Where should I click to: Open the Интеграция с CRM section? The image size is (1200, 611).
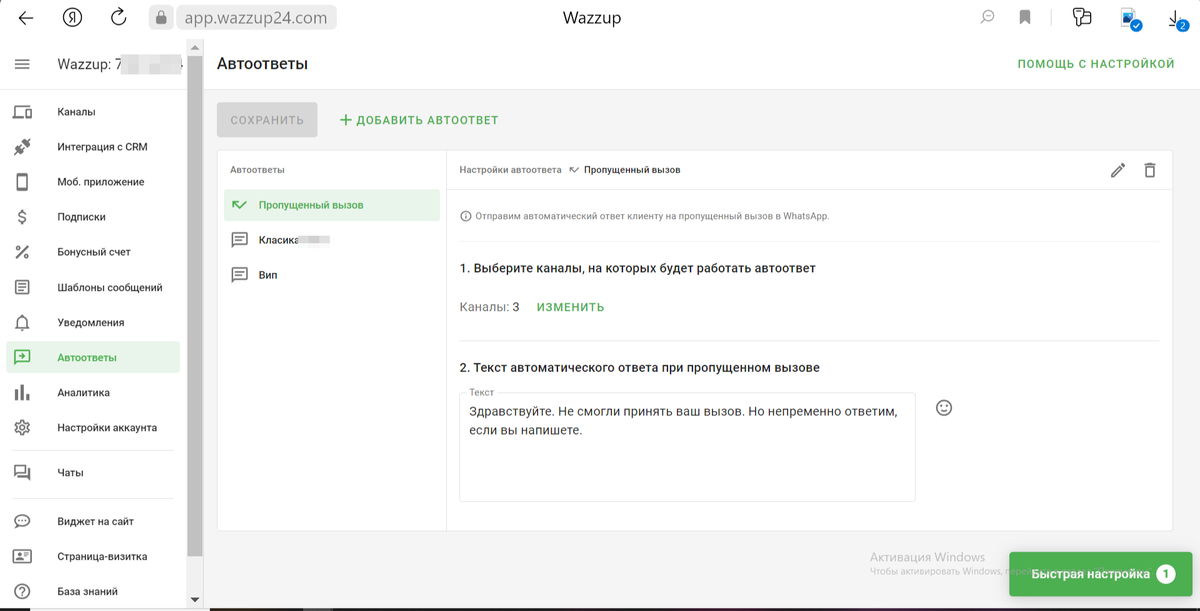pyautogui.click(x=22, y=146)
